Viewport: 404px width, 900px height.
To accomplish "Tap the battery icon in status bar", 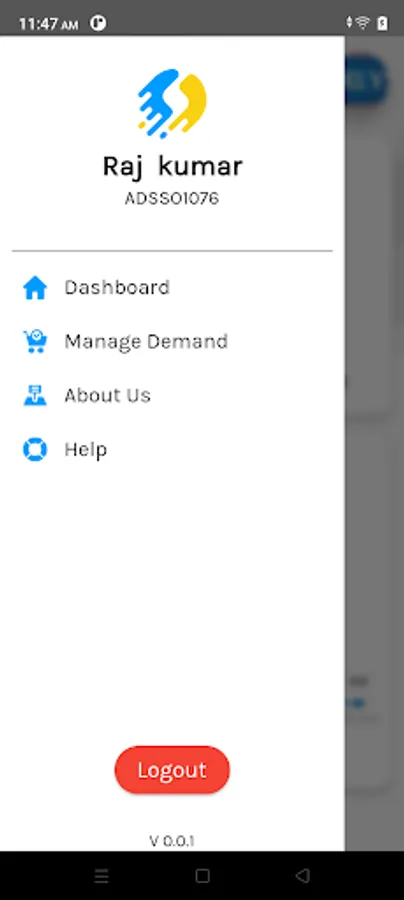I will (382, 23).
